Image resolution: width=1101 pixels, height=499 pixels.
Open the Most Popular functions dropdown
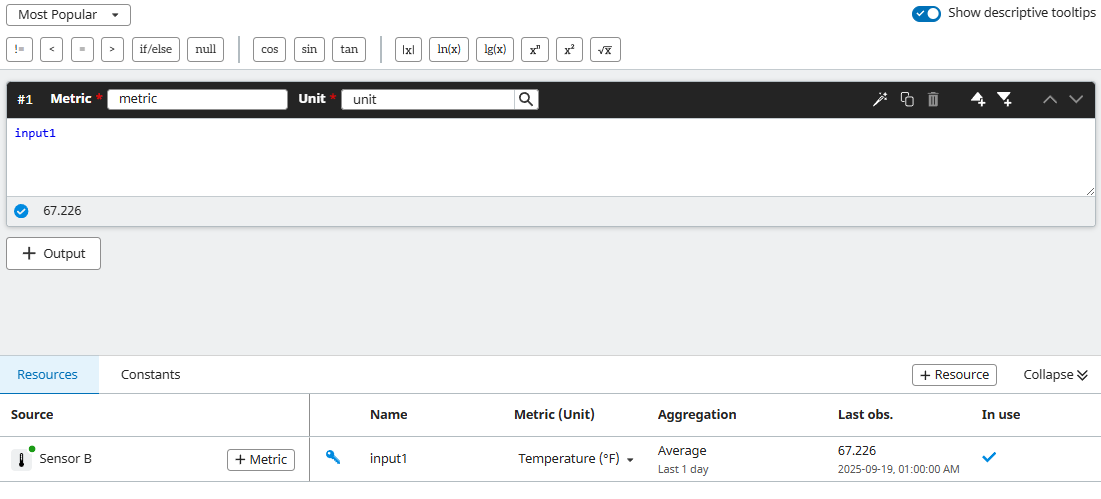pos(68,15)
